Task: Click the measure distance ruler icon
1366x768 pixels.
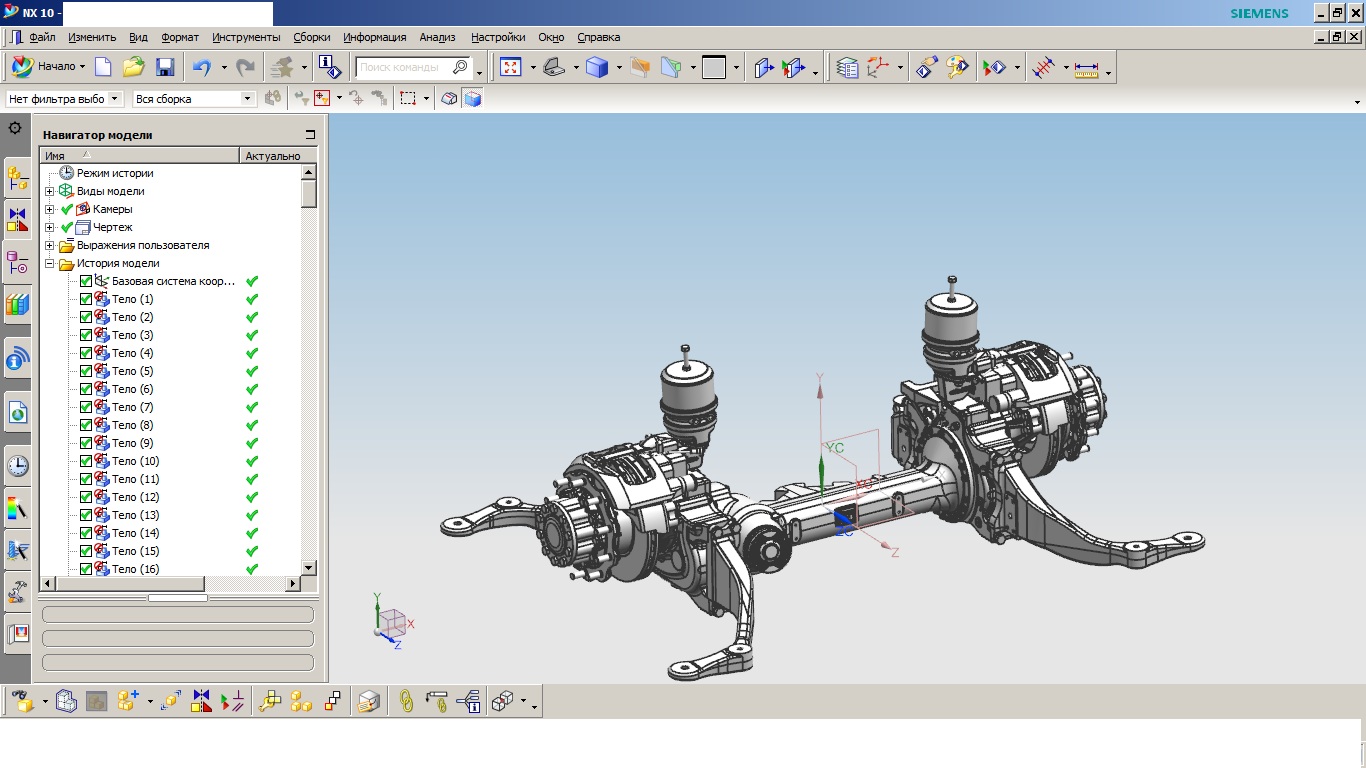Action: (x=1086, y=68)
